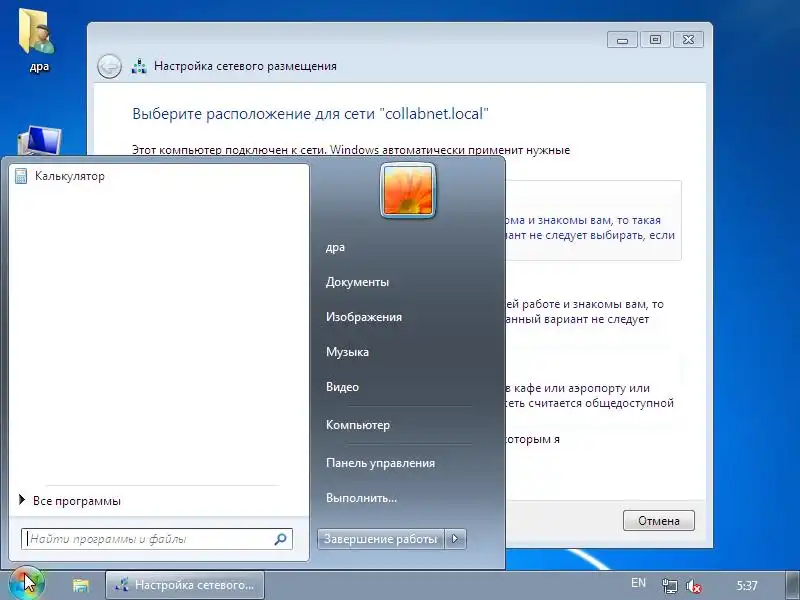Click the muted volume tray icon
Image resolution: width=800 pixels, height=600 pixels.
coord(693,586)
